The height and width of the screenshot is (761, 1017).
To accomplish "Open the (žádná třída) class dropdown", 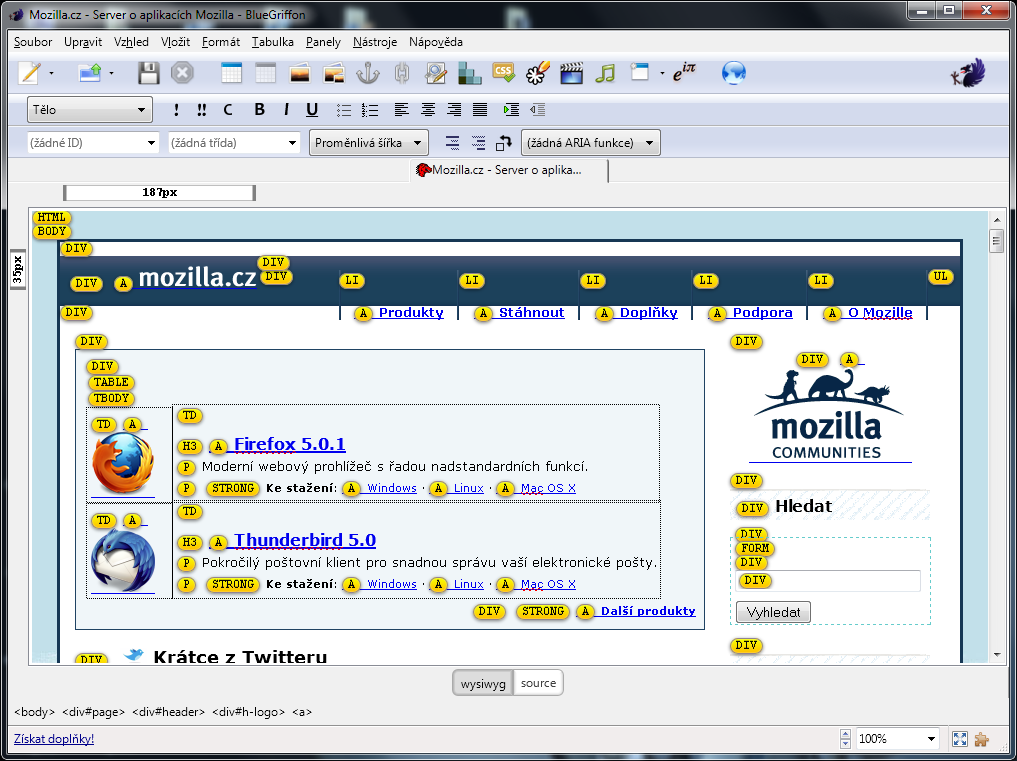I will [234, 143].
